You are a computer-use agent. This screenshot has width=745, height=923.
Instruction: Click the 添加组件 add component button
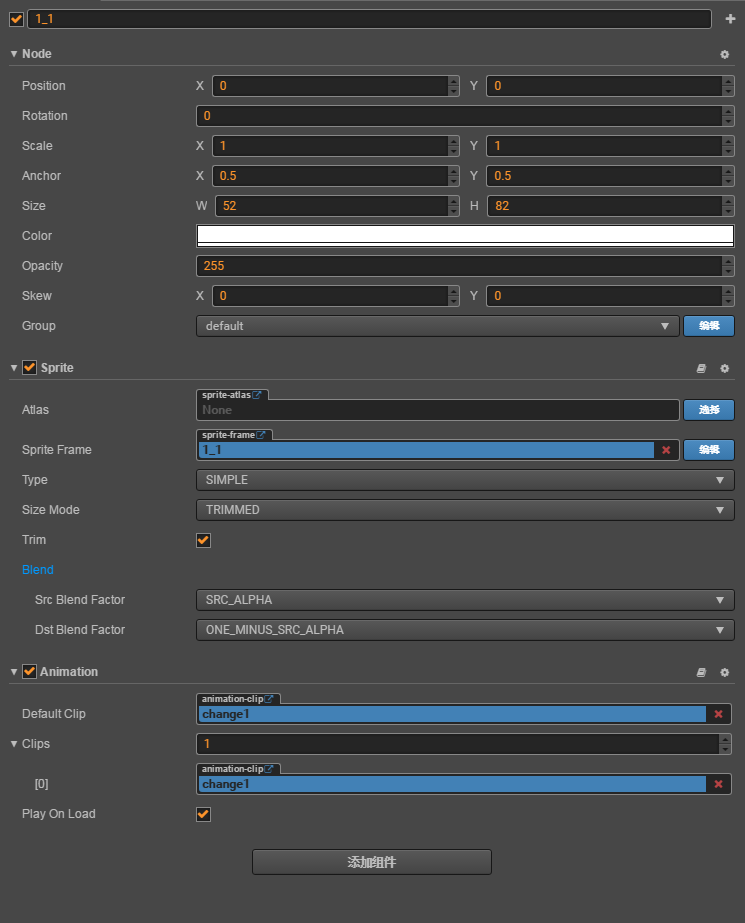[x=372, y=862]
